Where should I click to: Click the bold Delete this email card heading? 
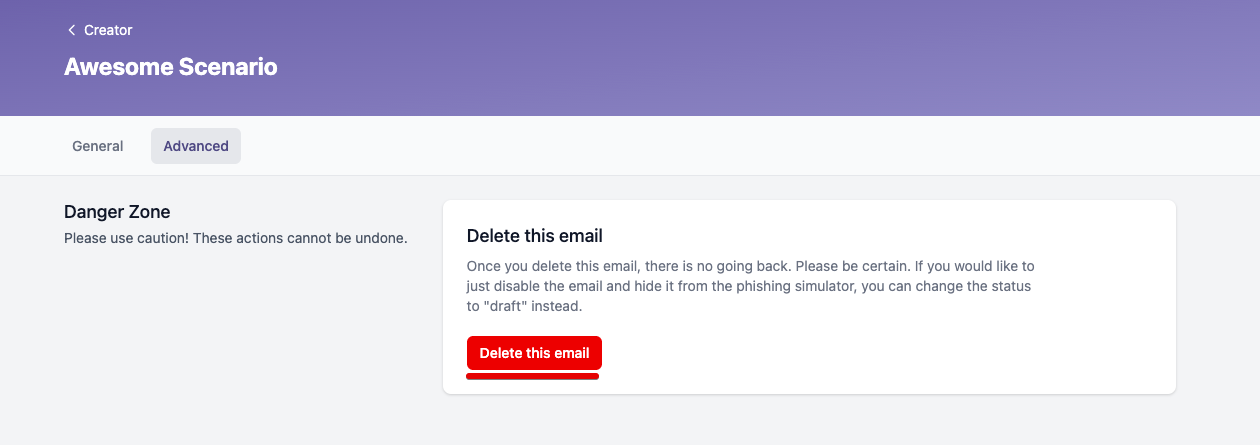click(534, 236)
